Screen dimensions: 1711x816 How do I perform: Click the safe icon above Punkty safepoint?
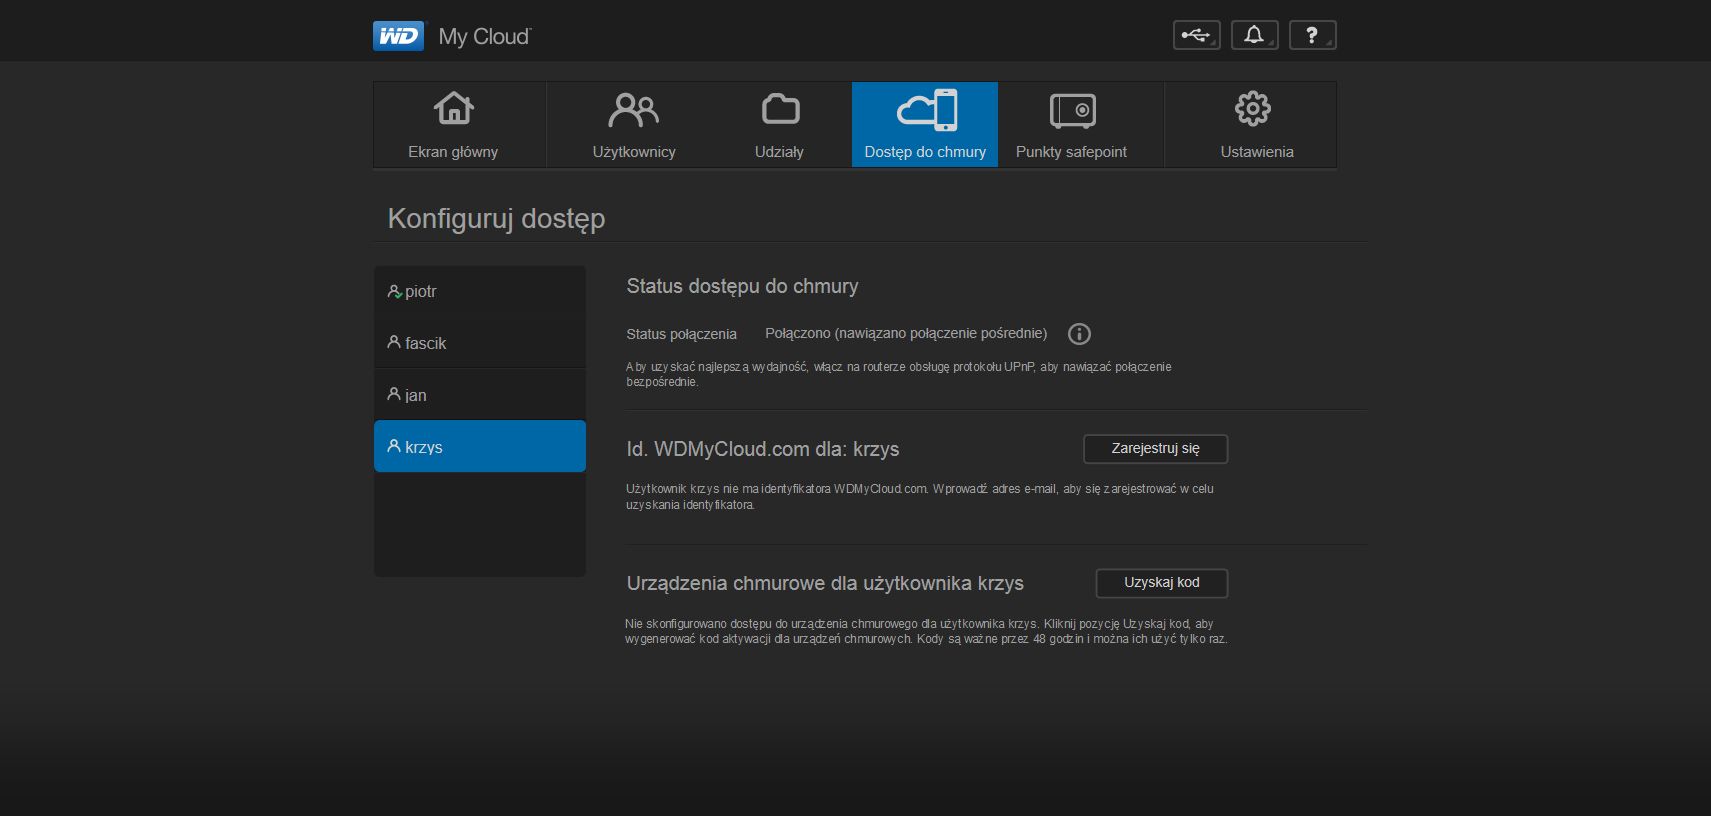[x=1072, y=110]
